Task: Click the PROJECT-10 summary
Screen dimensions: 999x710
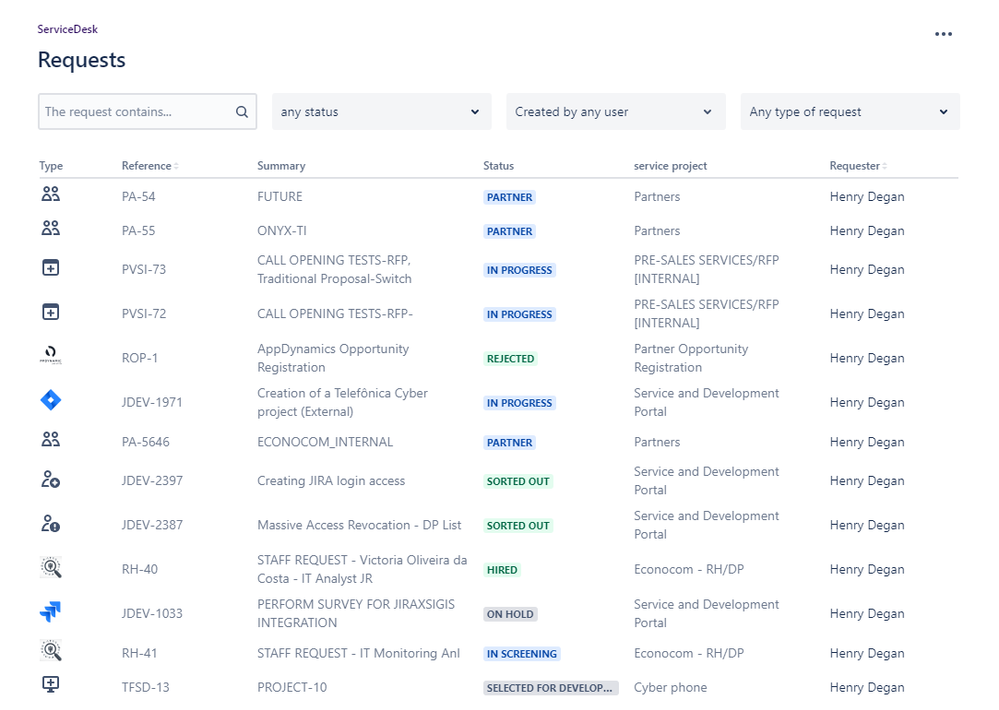Action: pyautogui.click(x=292, y=688)
